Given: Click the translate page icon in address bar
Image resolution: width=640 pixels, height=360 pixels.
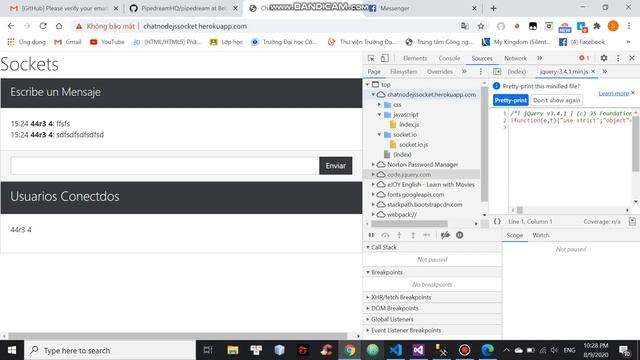Looking at the screenshot, I should pyautogui.click(x=464, y=26).
